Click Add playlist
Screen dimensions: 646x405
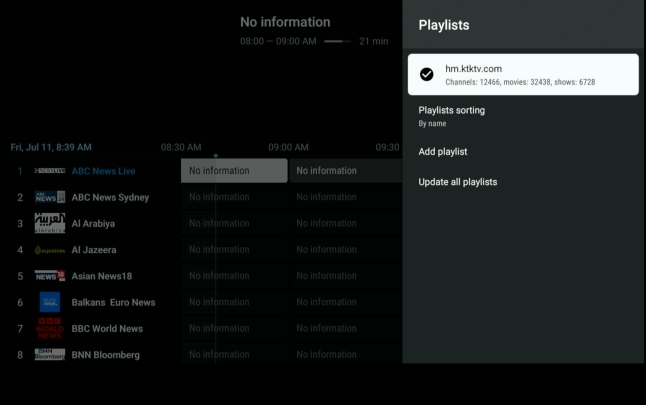pos(443,152)
